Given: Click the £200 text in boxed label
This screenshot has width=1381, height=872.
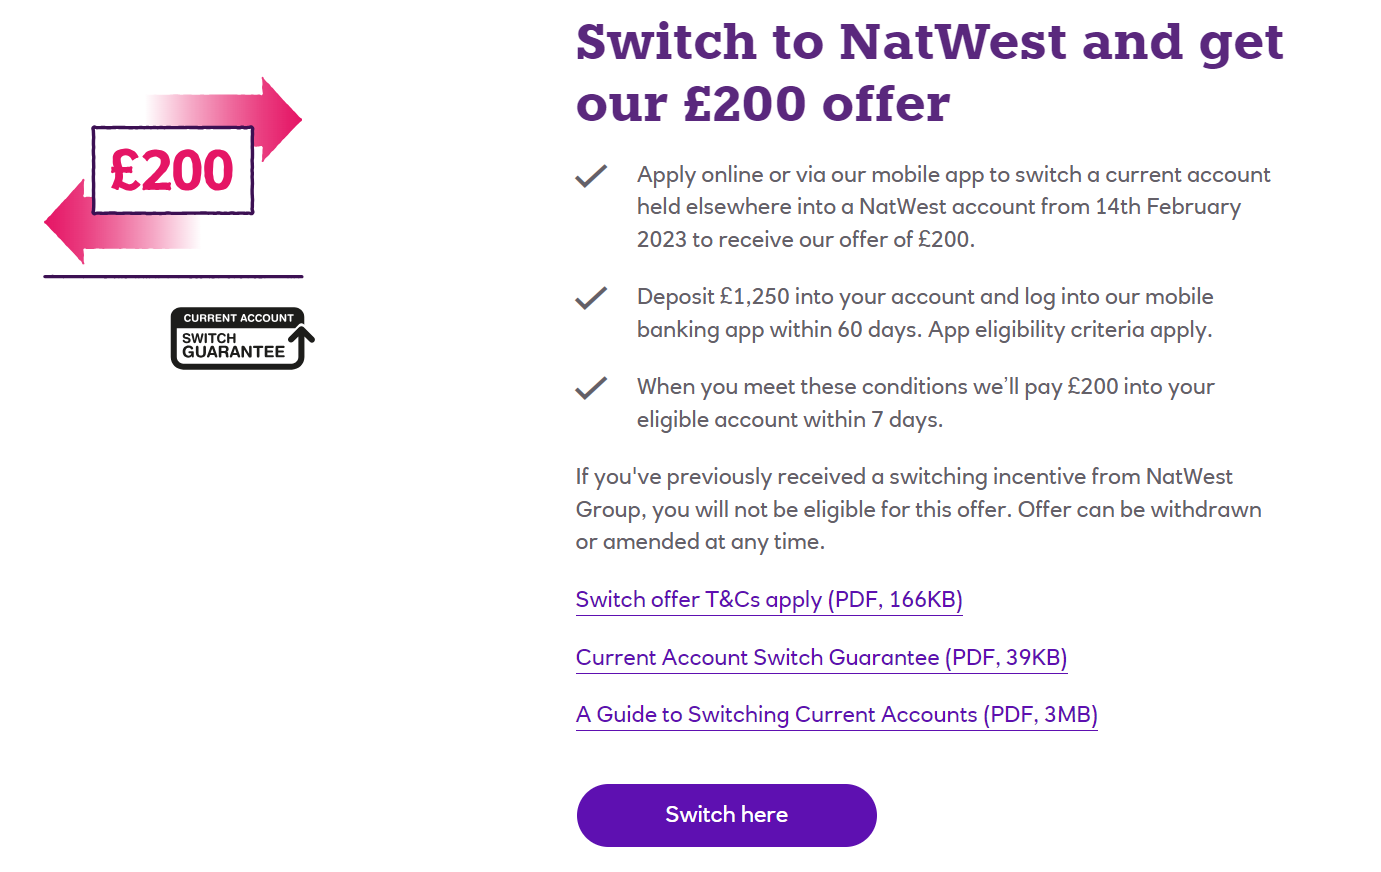Looking at the screenshot, I should tap(172, 170).
